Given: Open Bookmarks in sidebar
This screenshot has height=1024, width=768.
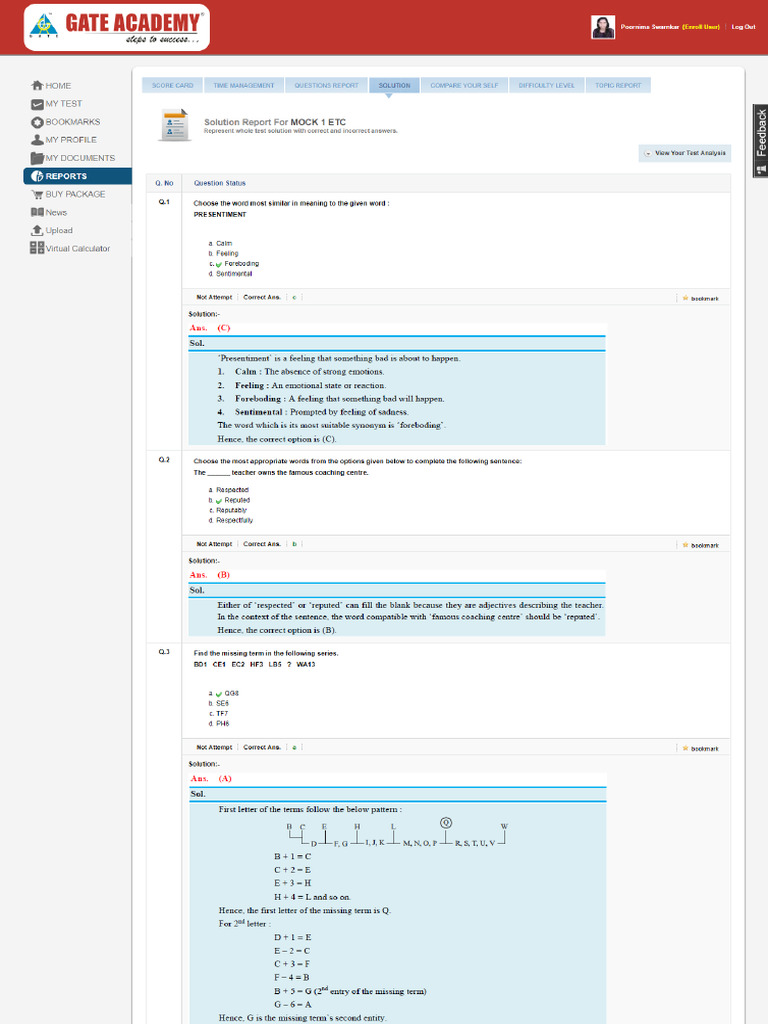Looking at the screenshot, I should coord(72,122).
